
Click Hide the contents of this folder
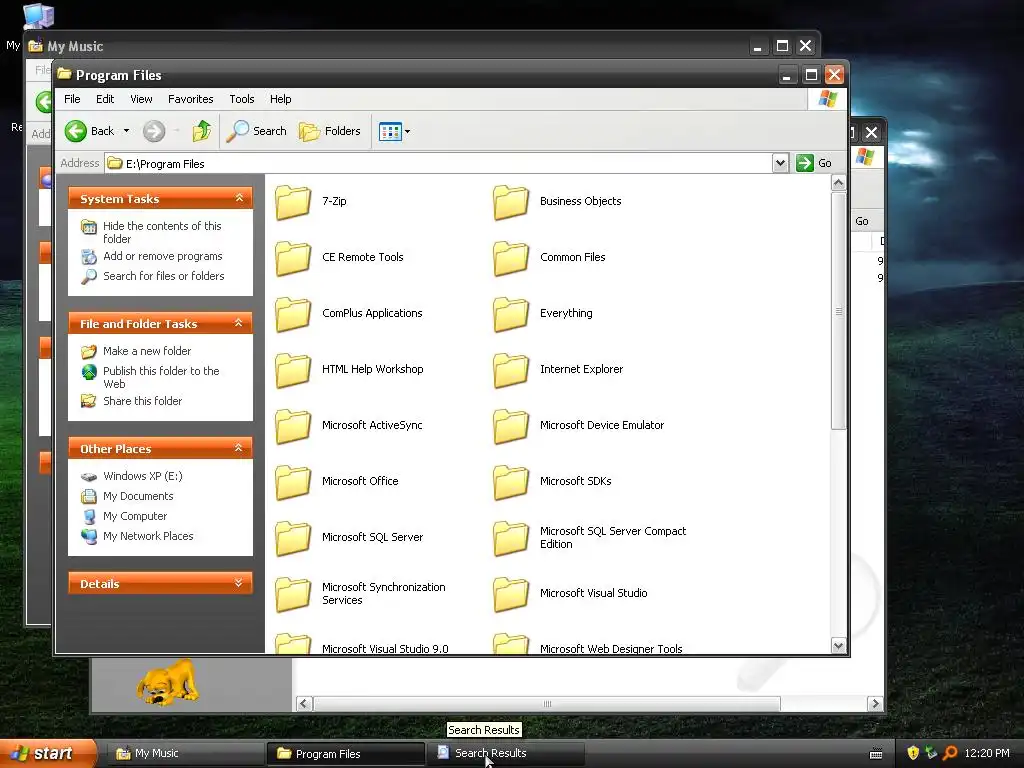point(162,232)
